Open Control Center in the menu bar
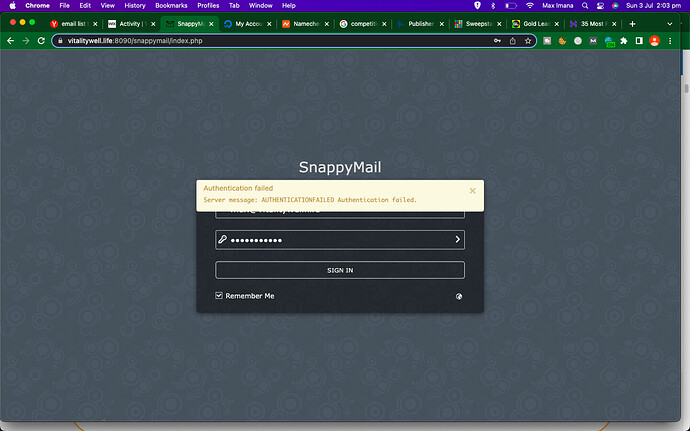 (x=600, y=5)
